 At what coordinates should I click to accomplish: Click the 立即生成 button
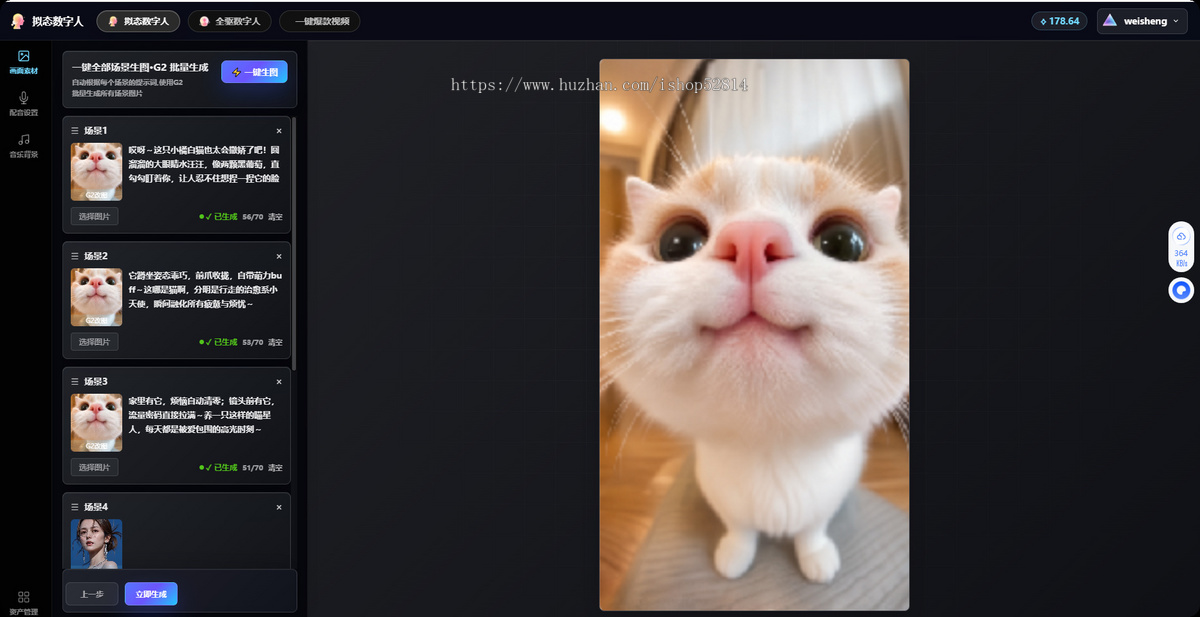tap(151, 594)
